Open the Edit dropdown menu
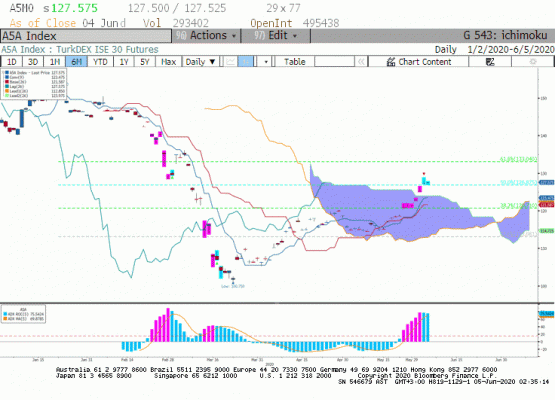The image size is (555, 400). click(276, 36)
